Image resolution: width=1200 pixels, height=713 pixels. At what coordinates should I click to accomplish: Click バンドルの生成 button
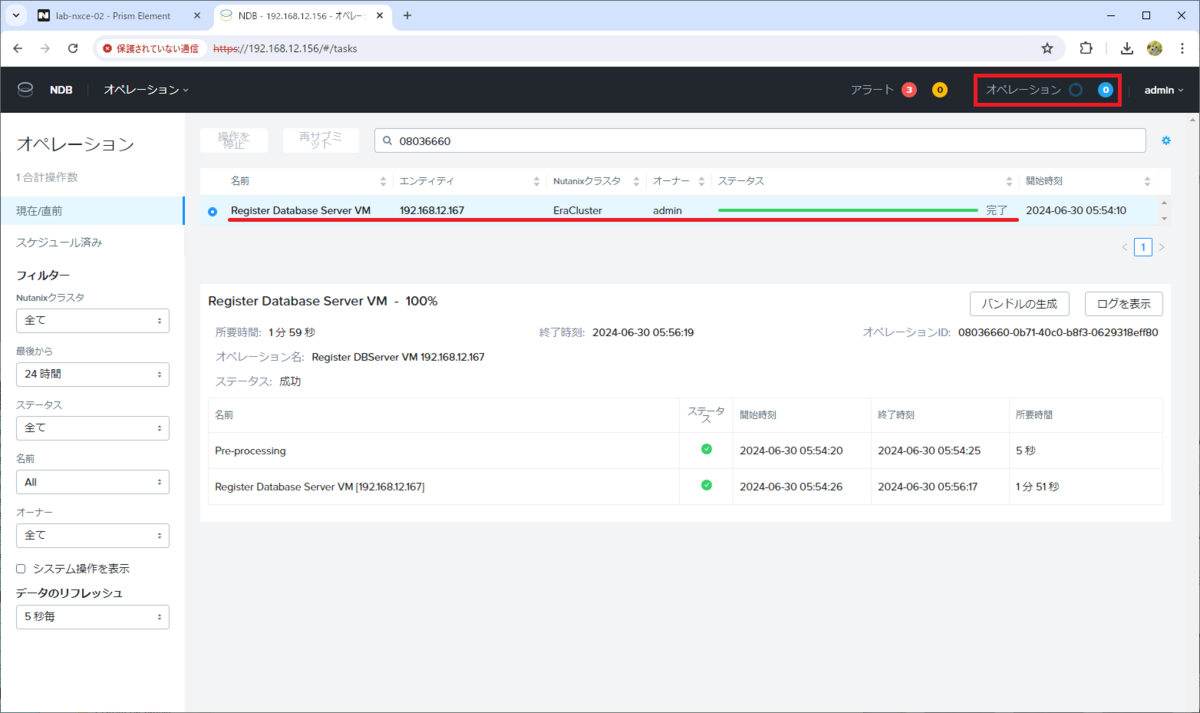pyautogui.click(x=1020, y=303)
